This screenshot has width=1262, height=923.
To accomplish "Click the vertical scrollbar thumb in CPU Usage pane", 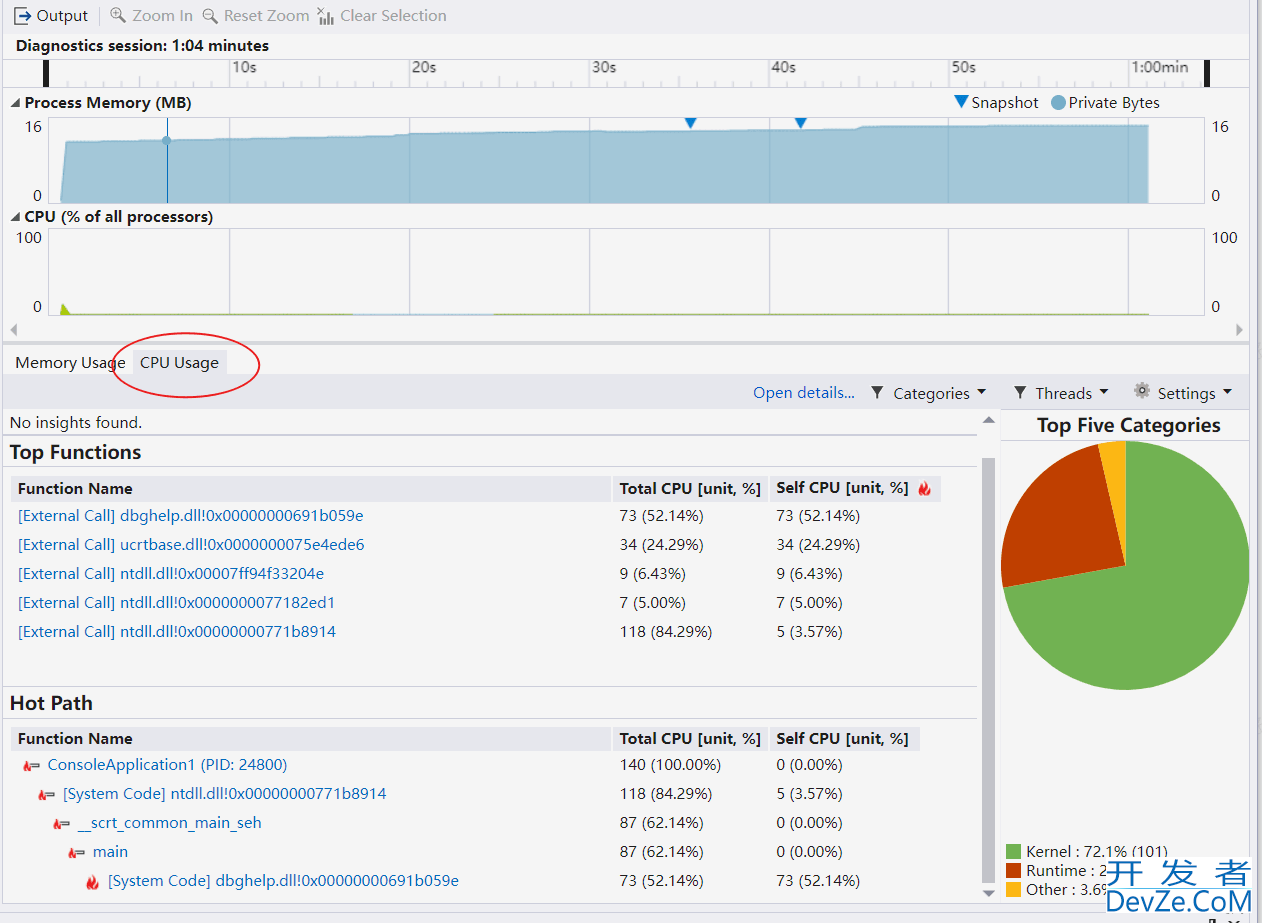I will (x=988, y=670).
